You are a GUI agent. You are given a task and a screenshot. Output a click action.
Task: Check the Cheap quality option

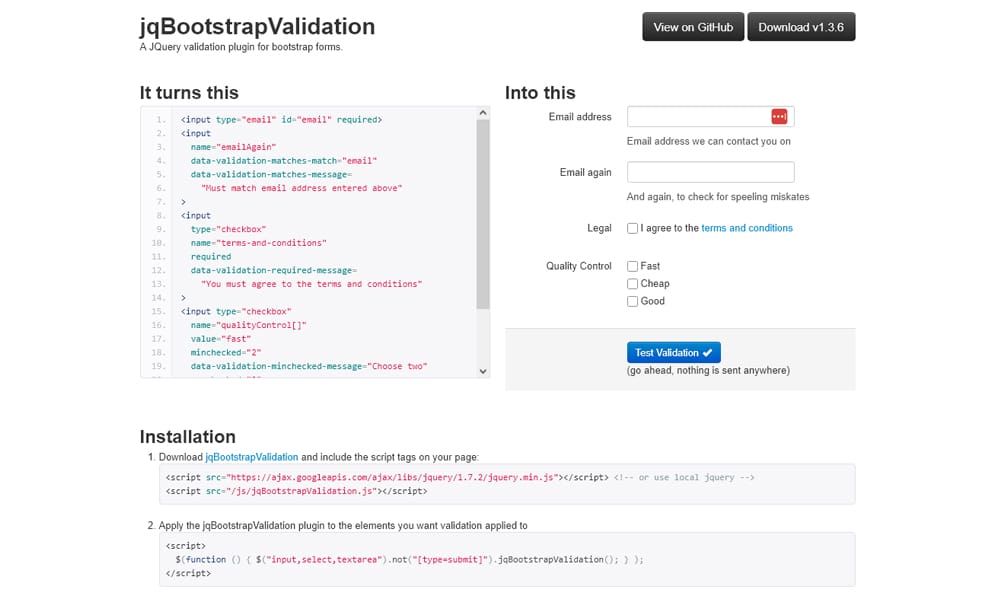point(632,284)
